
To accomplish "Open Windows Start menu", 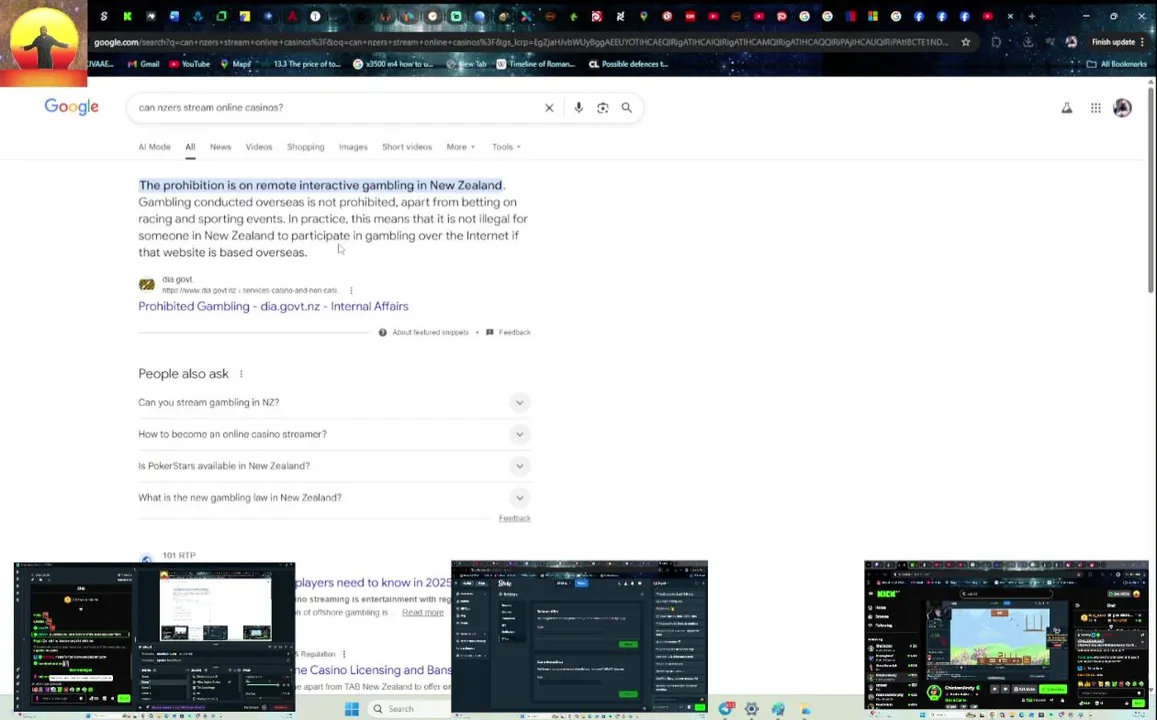I will (x=352, y=709).
